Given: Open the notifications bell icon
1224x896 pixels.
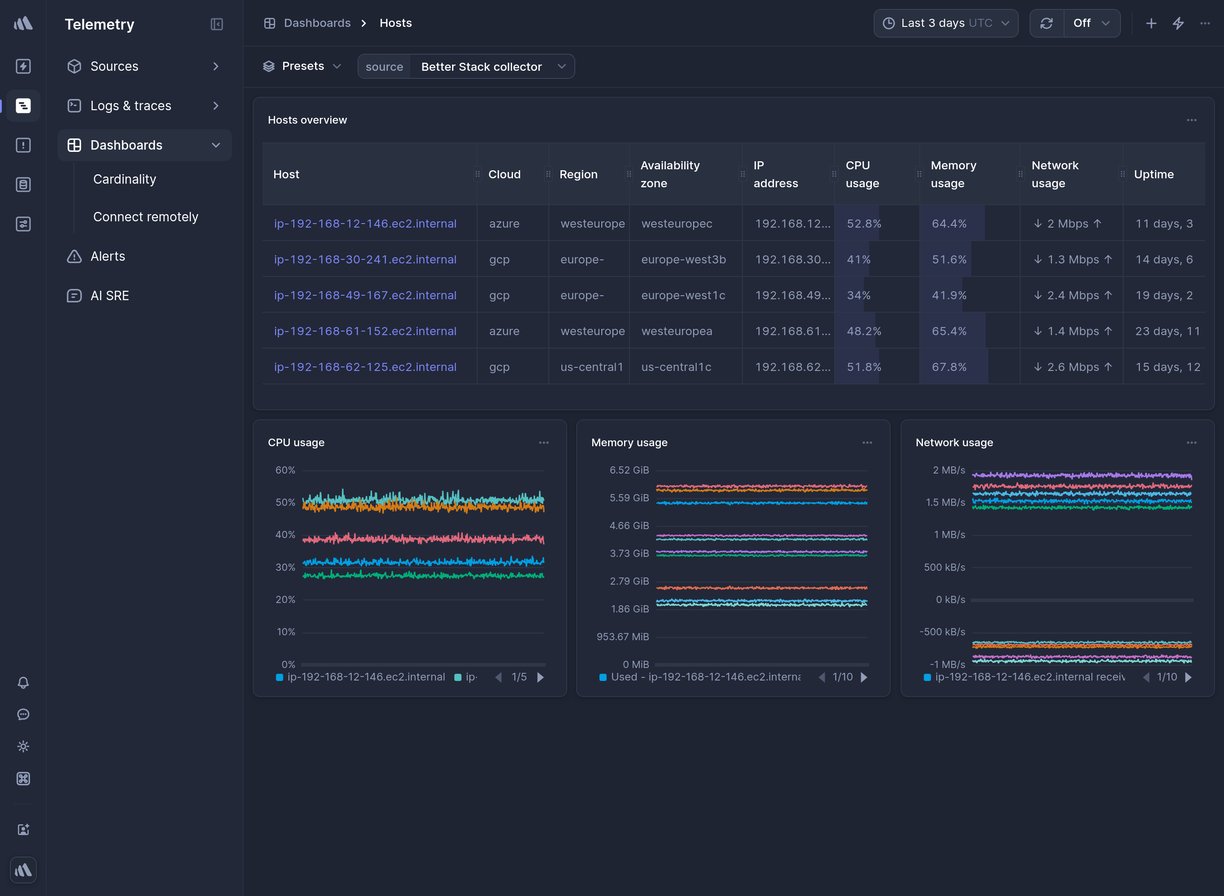Looking at the screenshot, I should pyautogui.click(x=23, y=683).
